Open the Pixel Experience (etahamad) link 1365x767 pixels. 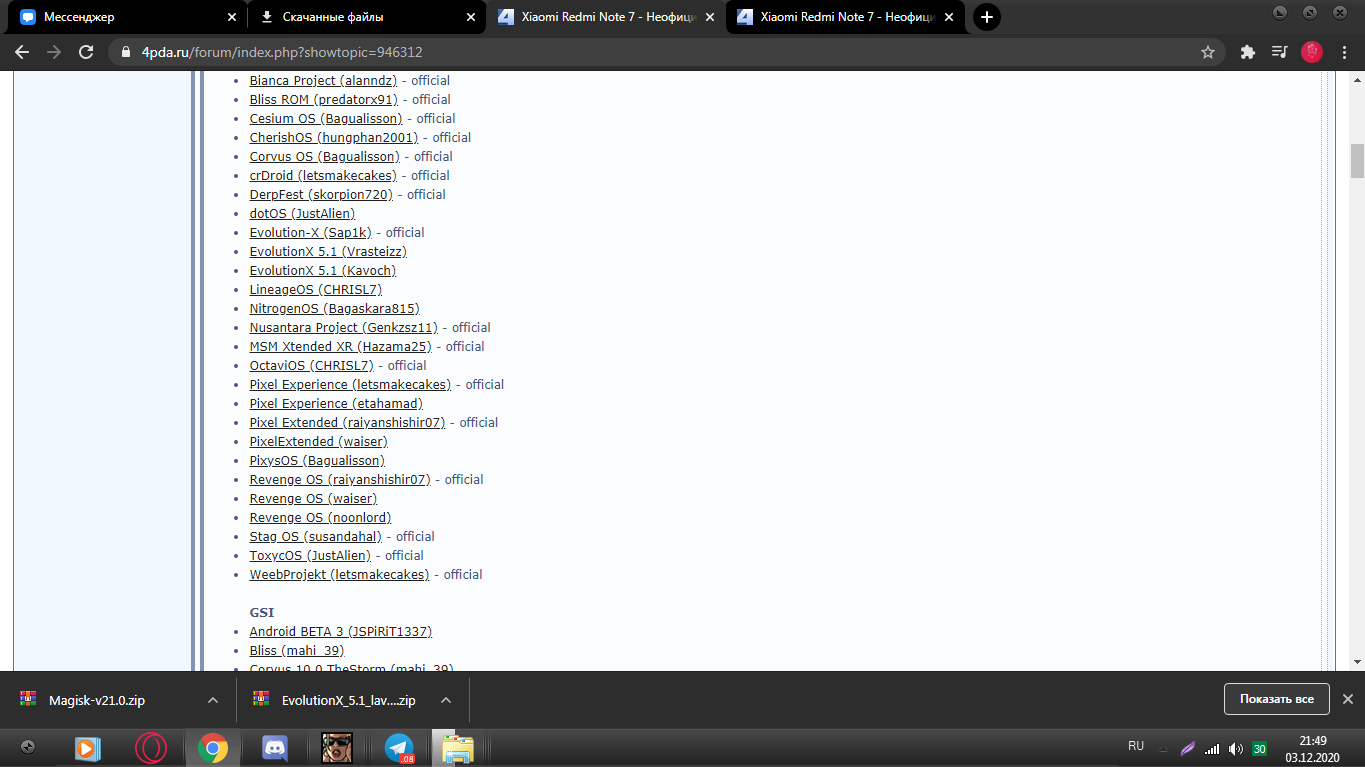coord(336,404)
